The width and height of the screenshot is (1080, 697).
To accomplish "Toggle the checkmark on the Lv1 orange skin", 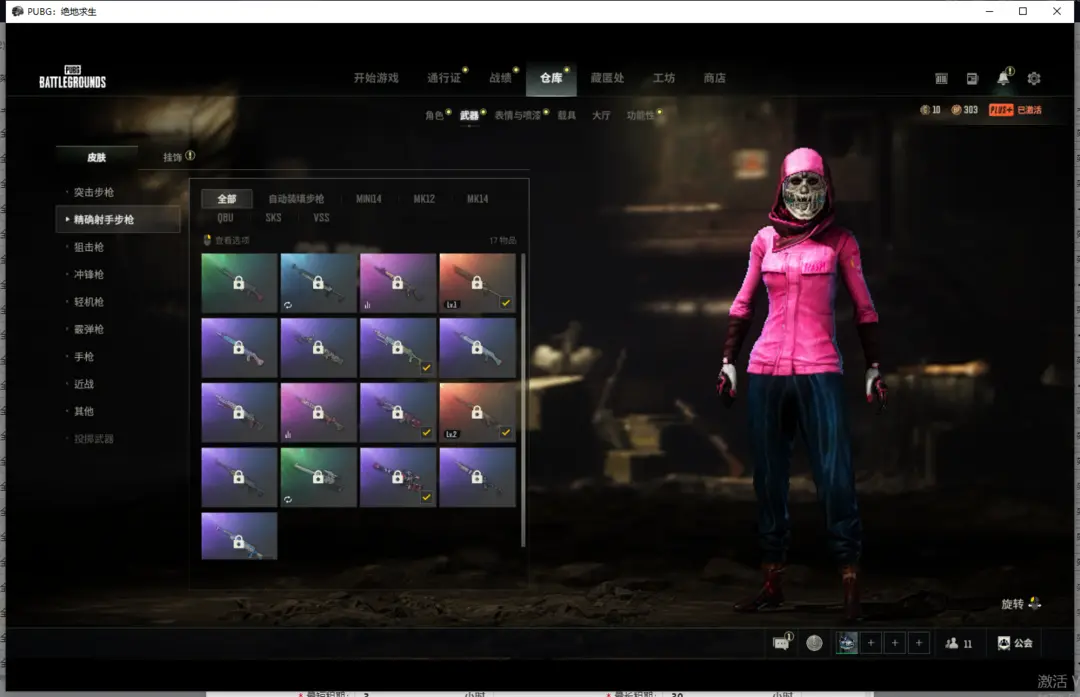I will coord(506,303).
